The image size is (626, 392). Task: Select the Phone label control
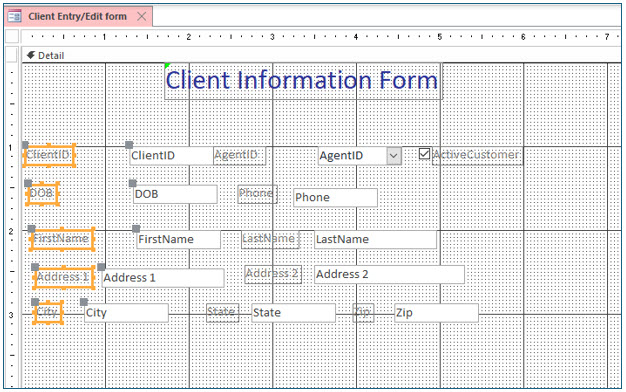258,194
